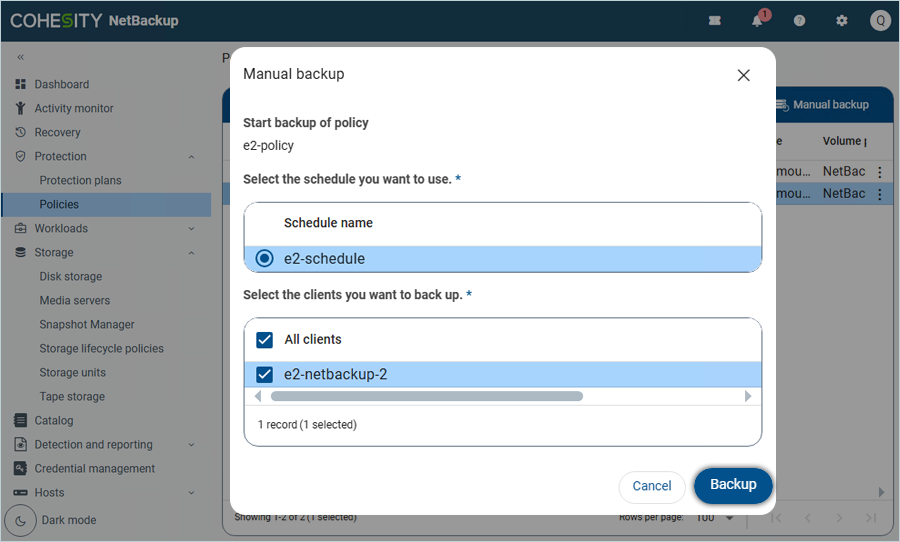
Task: Collapse the sidebar with double-chevron icon
Action: coord(20,57)
